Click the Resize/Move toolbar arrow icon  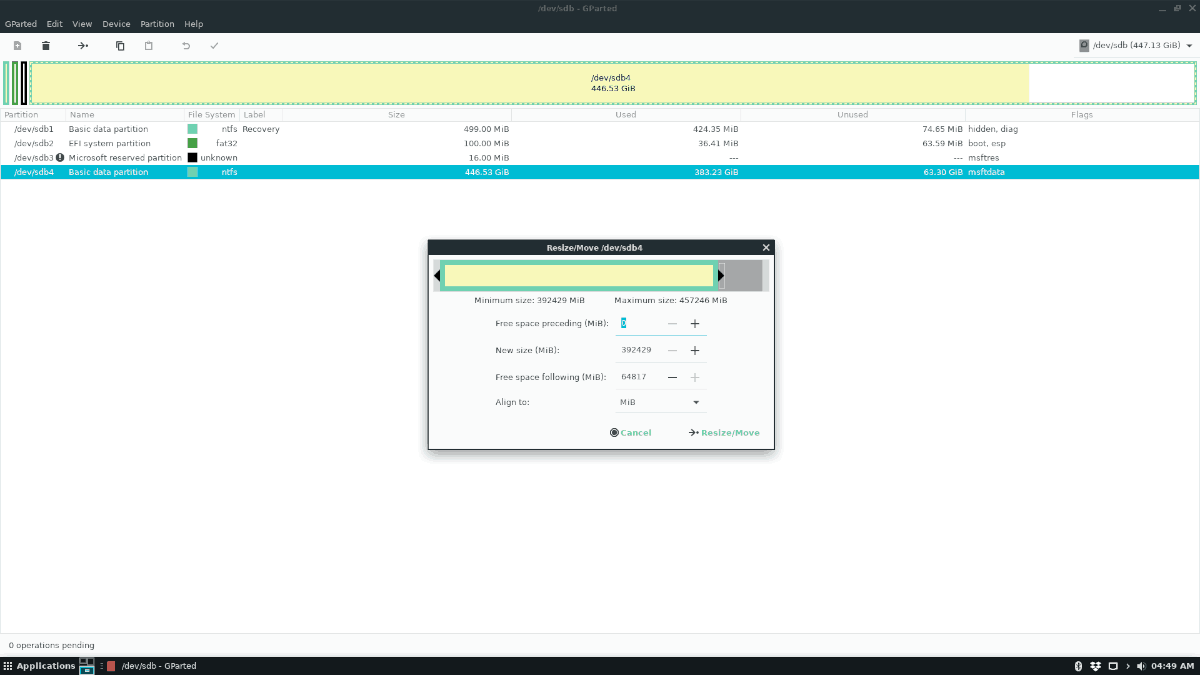coord(84,46)
